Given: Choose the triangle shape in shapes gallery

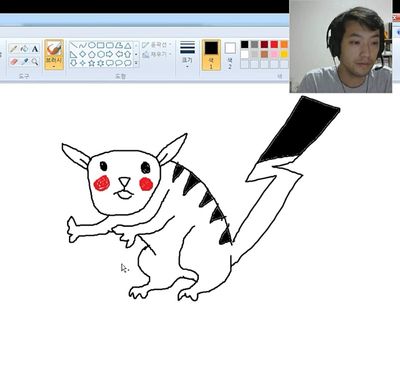Looking at the screenshot, I should [x=128, y=45].
